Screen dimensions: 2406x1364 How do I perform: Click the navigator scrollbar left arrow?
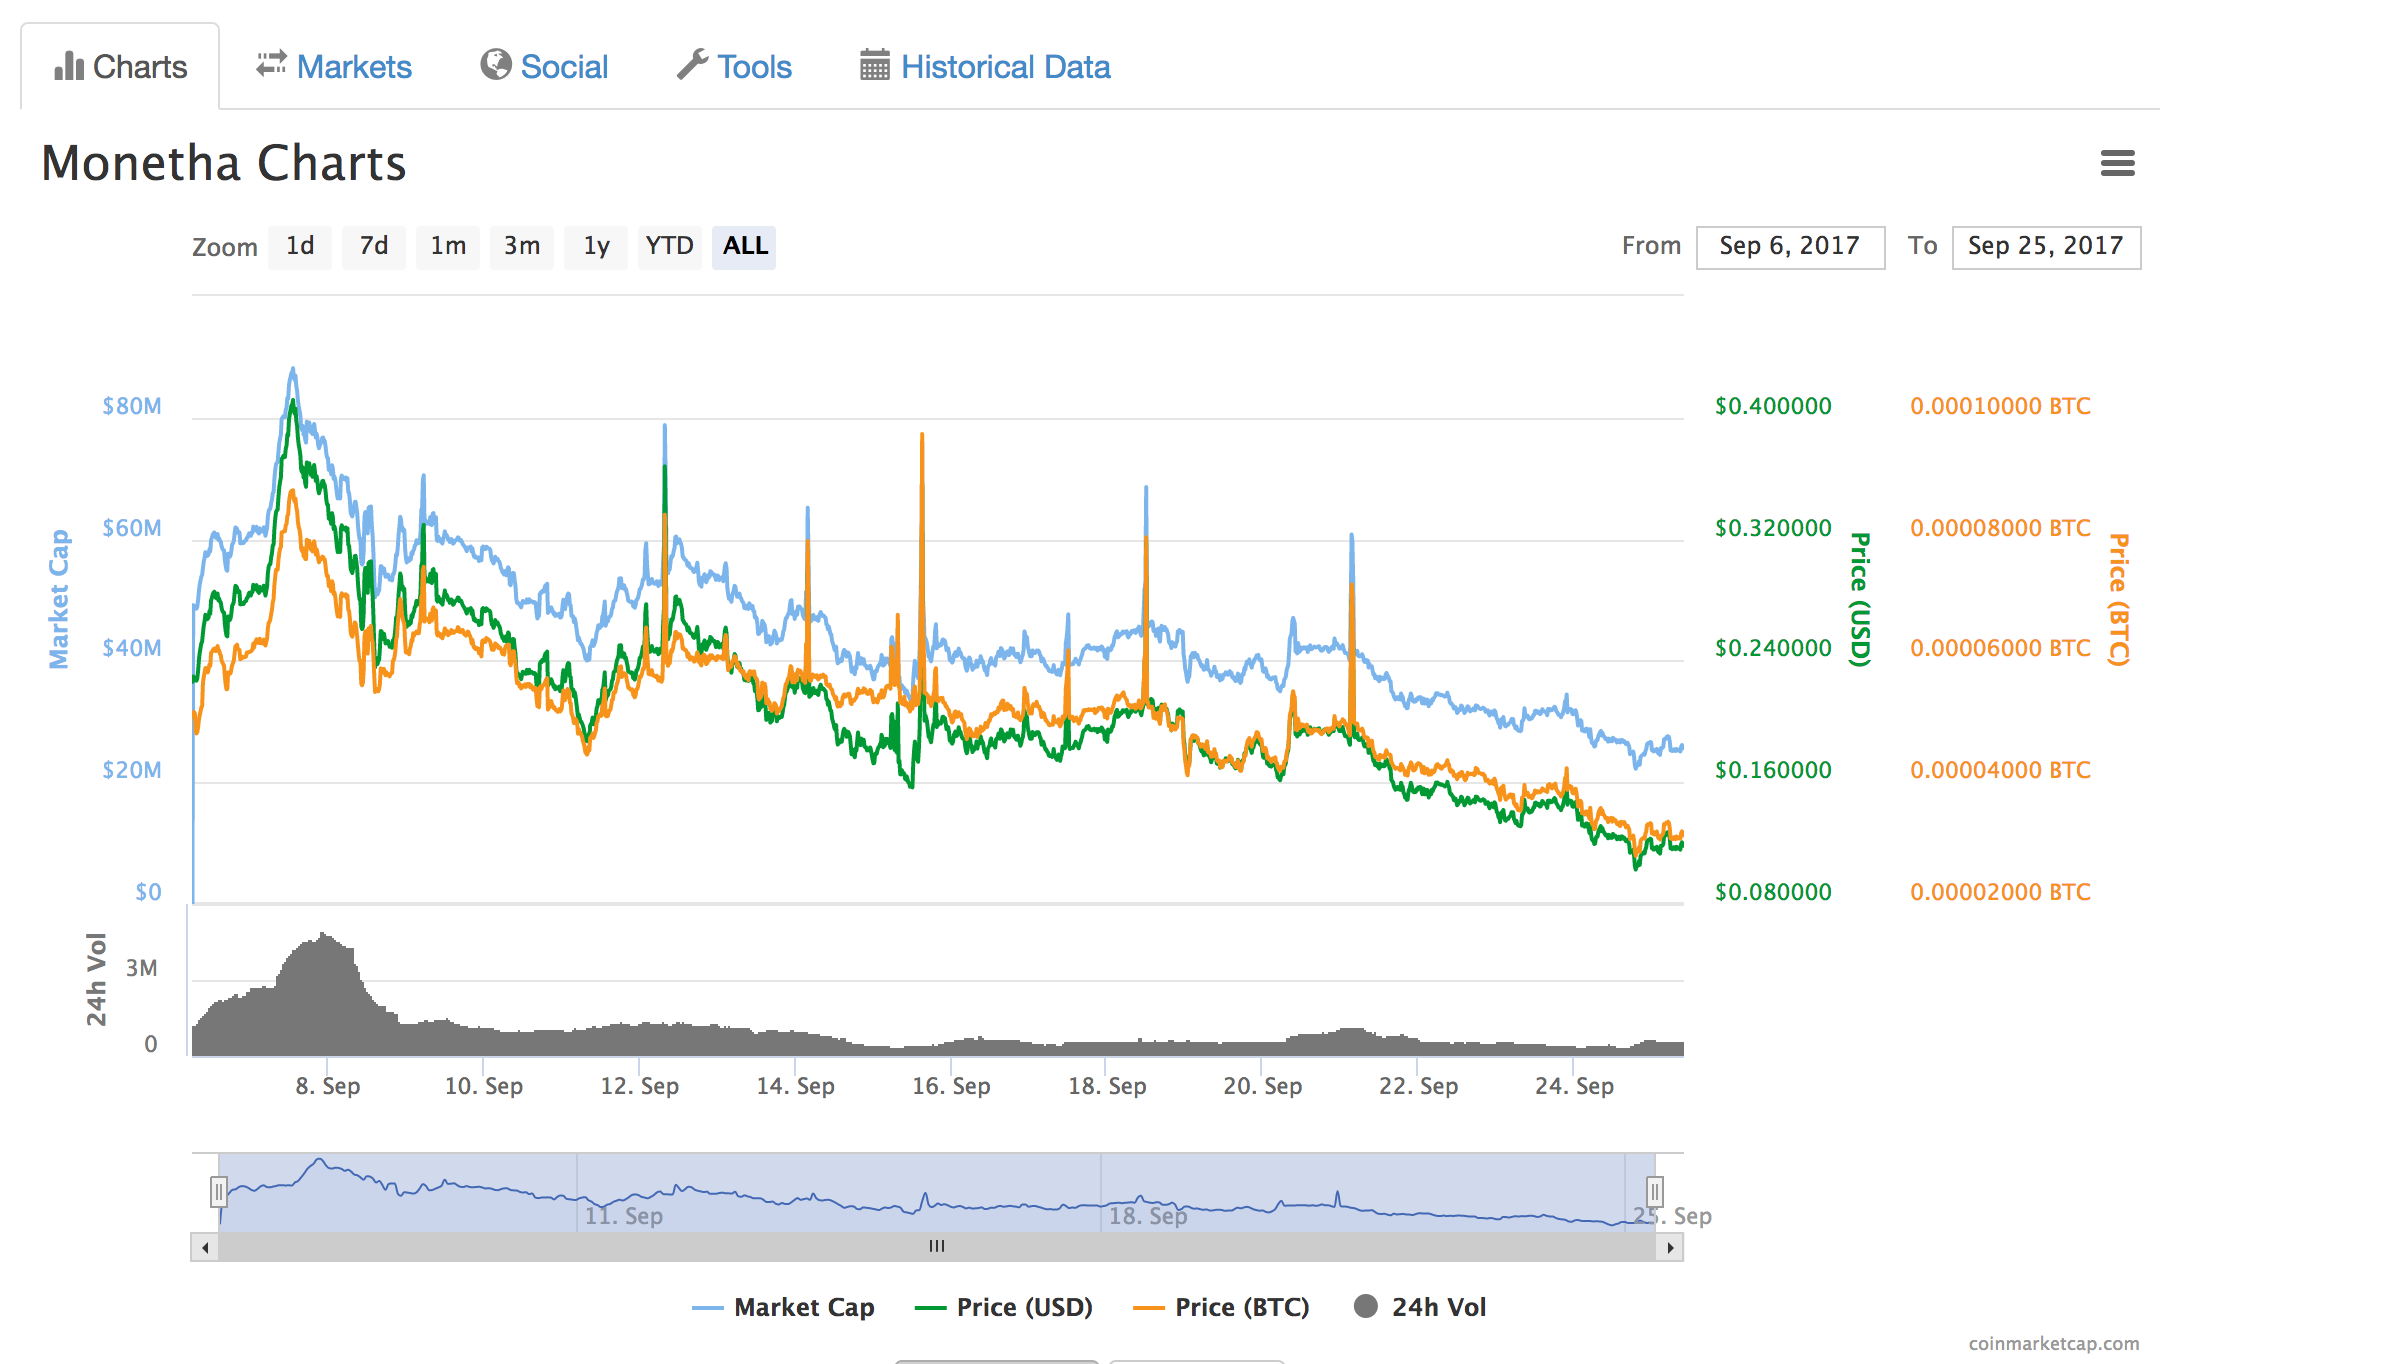pos(205,1247)
